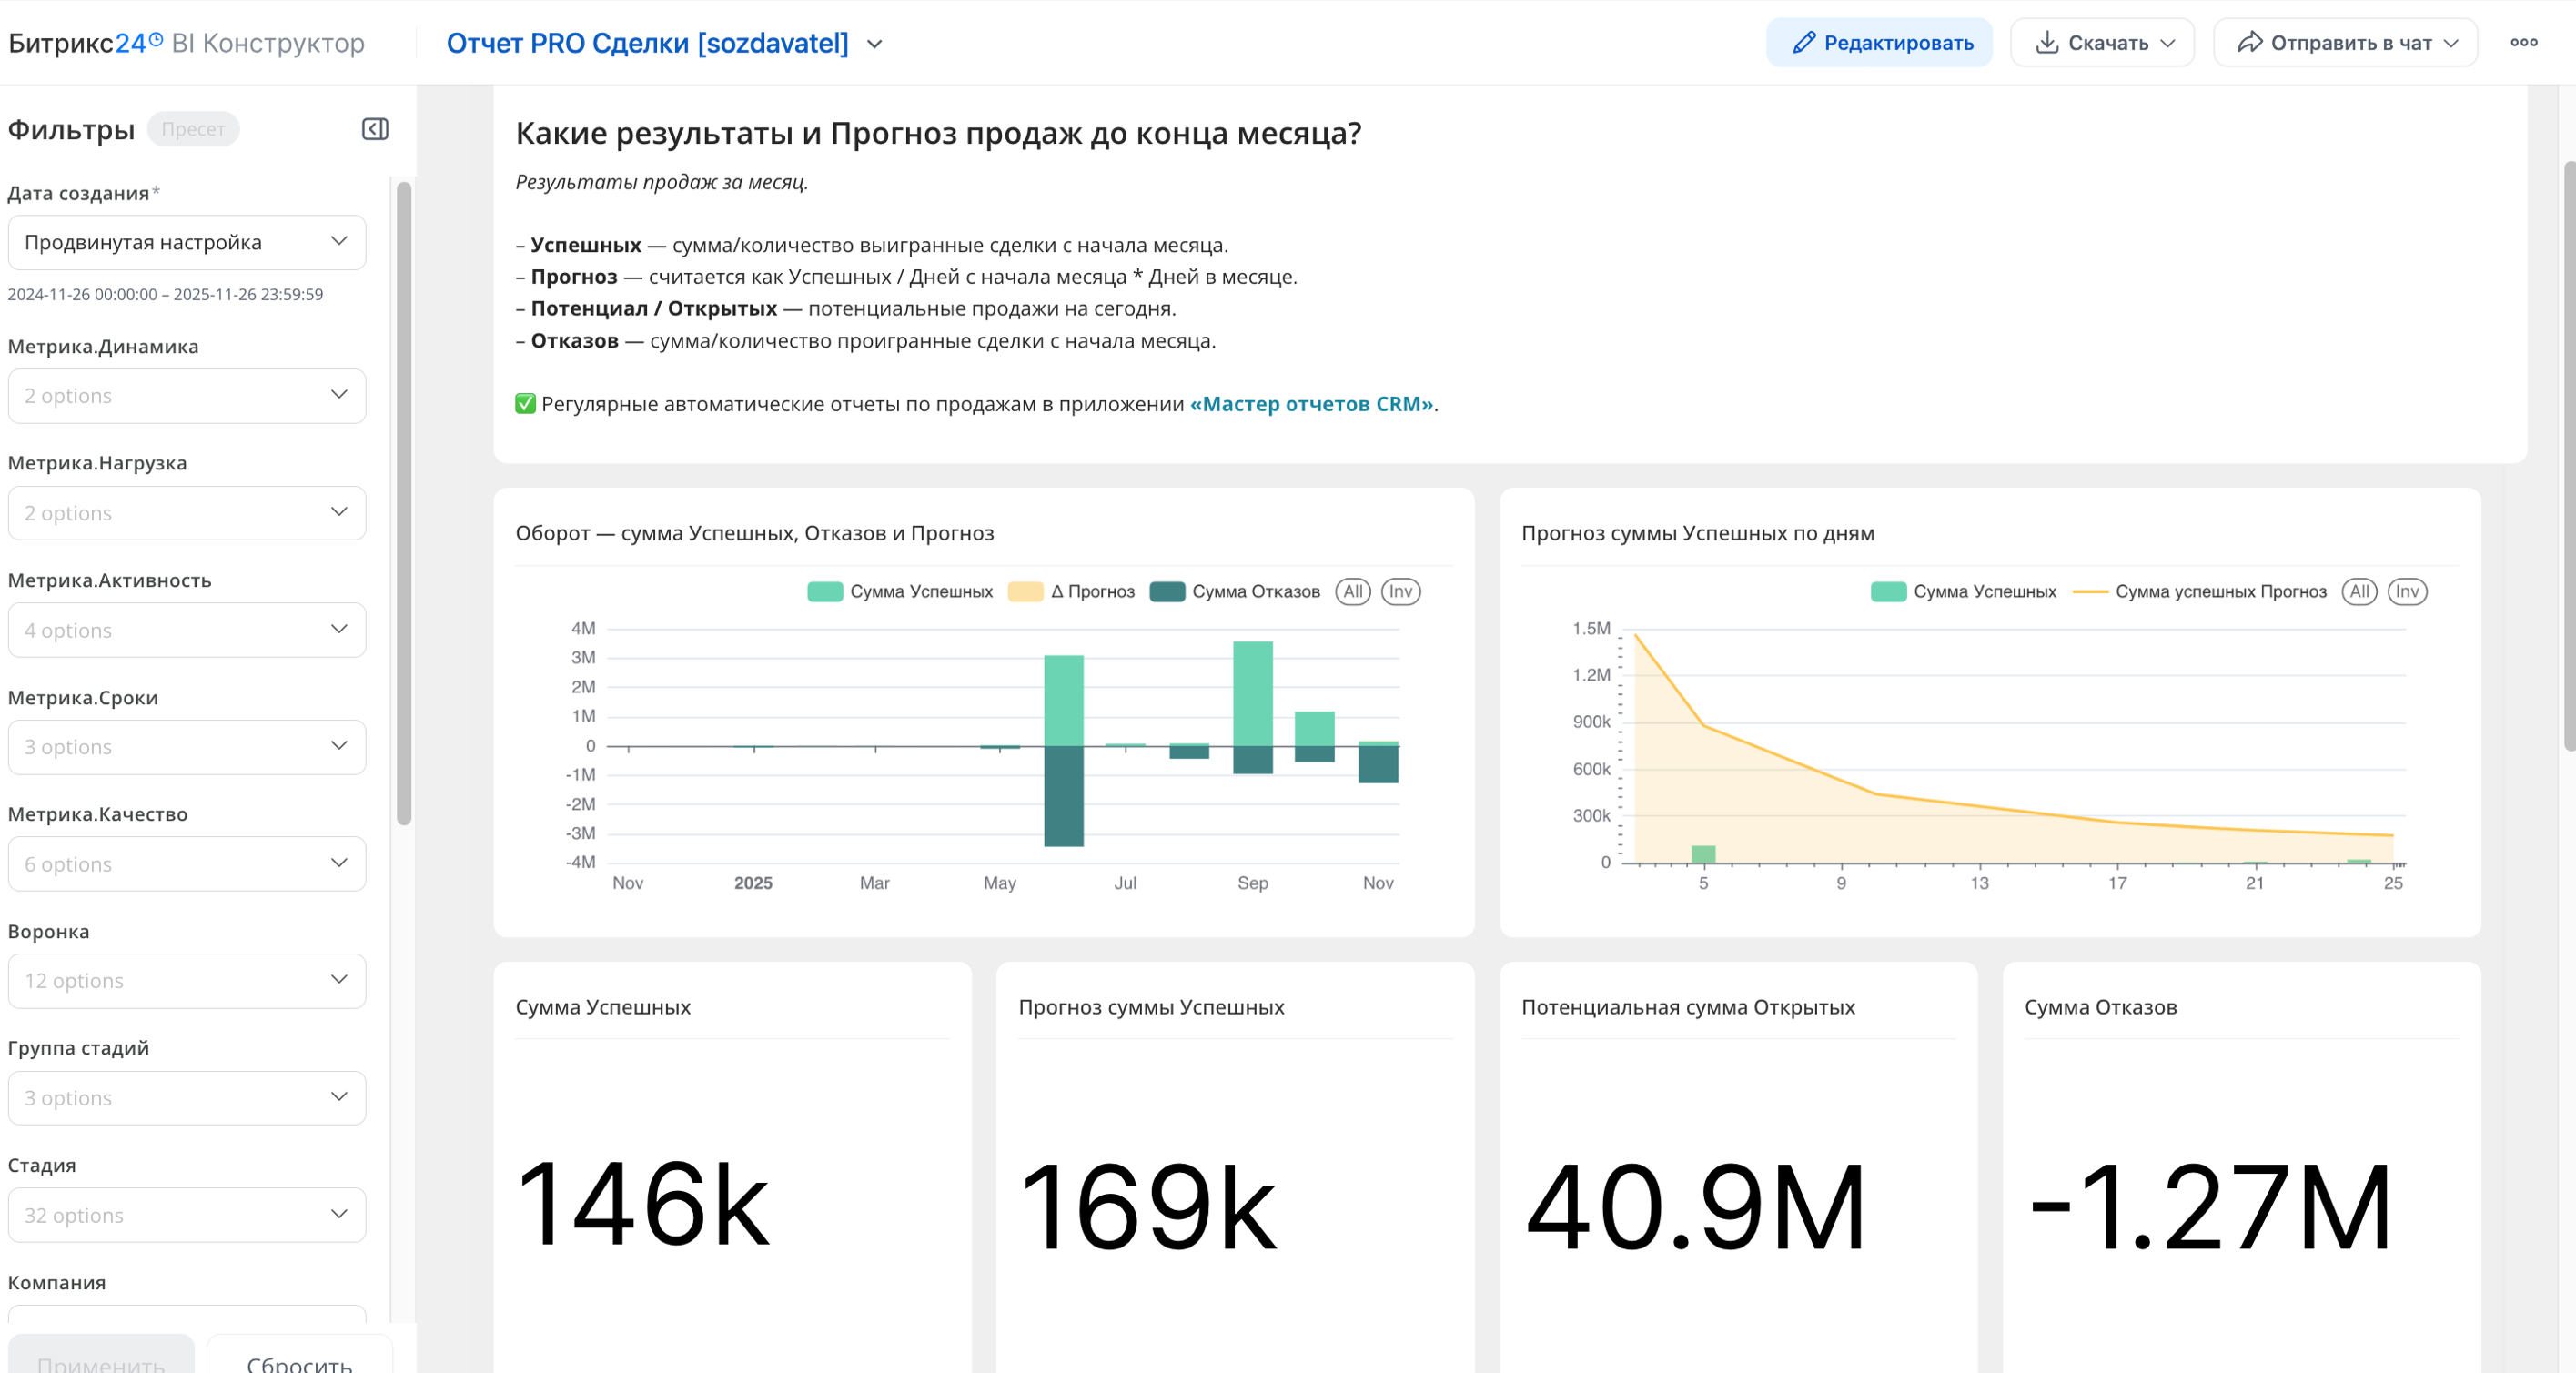The width and height of the screenshot is (2576, 1373).
Task: Open report title dropdown chevron
Action: click(x=875, y=44)
